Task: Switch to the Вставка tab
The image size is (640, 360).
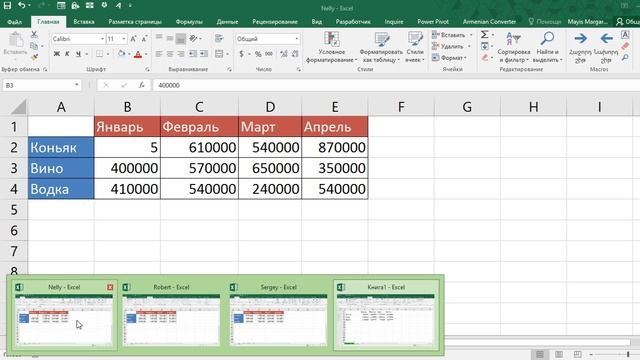Action: click(x=84, y=22)
